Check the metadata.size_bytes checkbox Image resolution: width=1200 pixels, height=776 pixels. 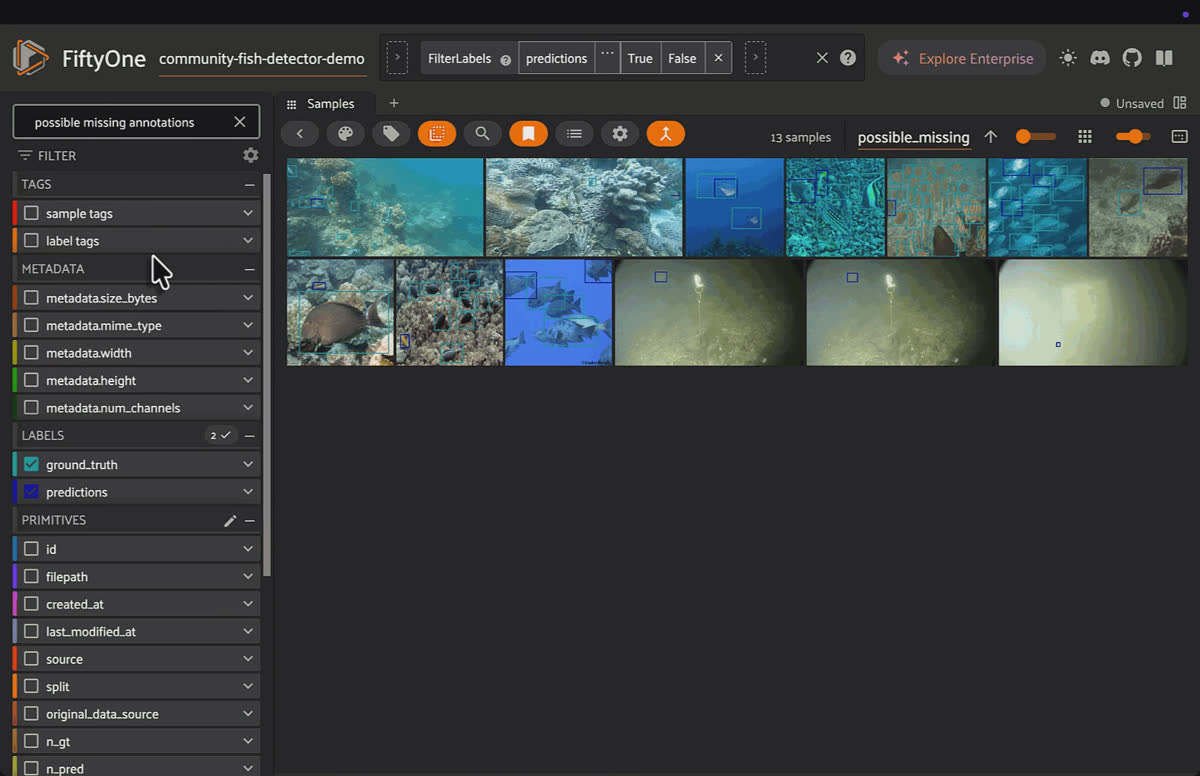point(32,298)
